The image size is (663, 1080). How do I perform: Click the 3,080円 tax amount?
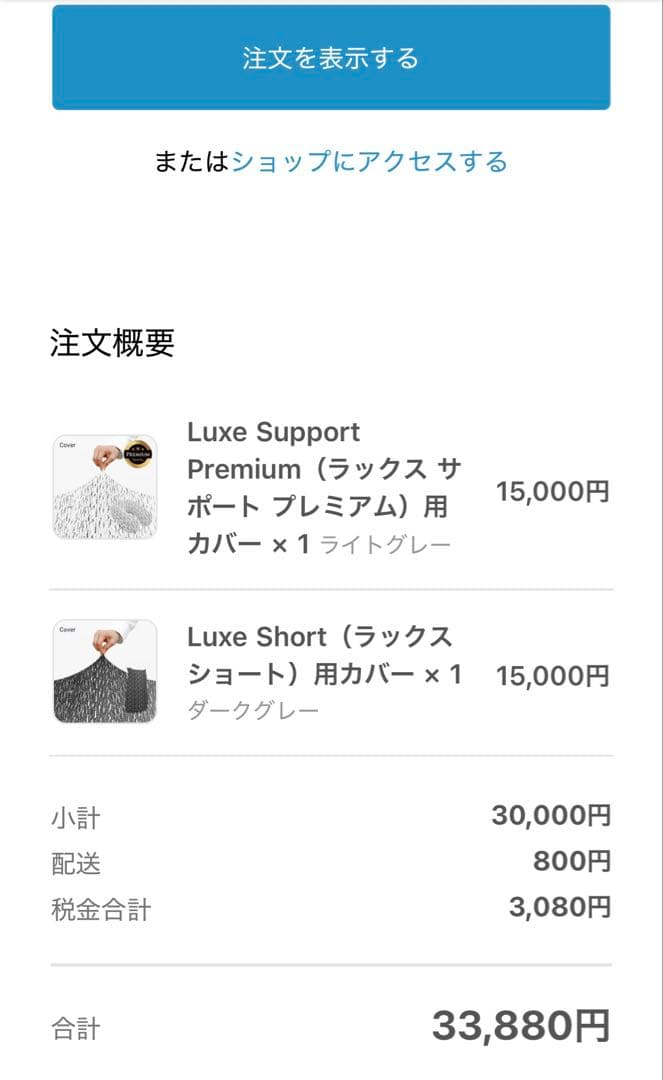(x=556, y=908)
